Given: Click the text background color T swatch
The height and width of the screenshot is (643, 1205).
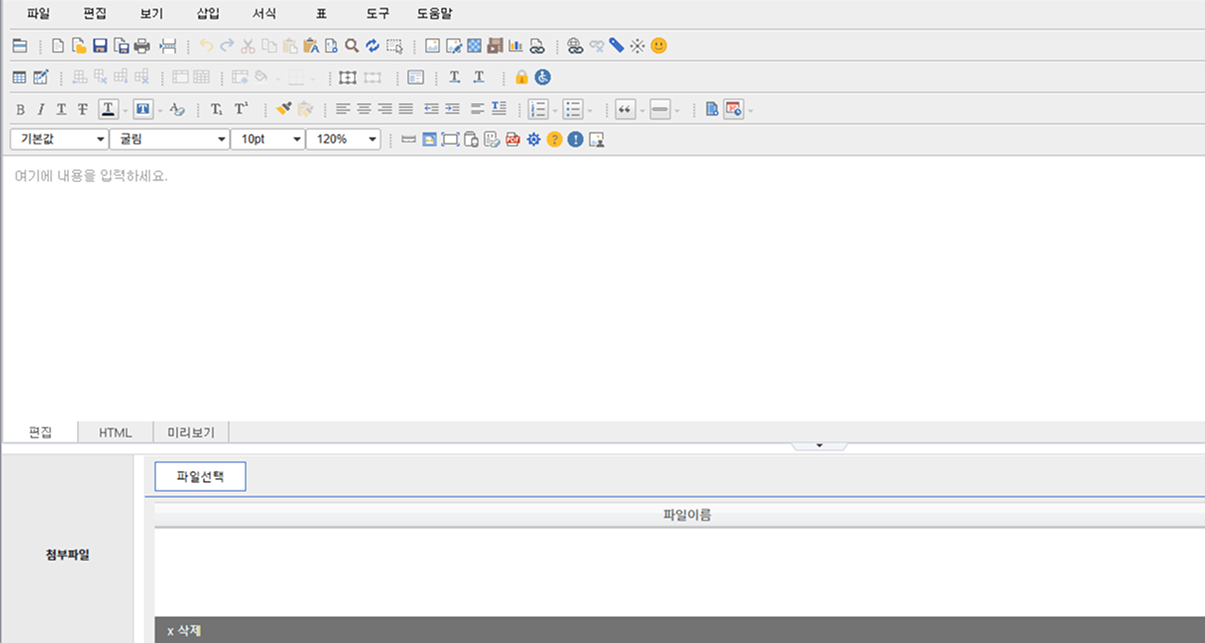Looking at the screenshot, I should click(143, 109).
